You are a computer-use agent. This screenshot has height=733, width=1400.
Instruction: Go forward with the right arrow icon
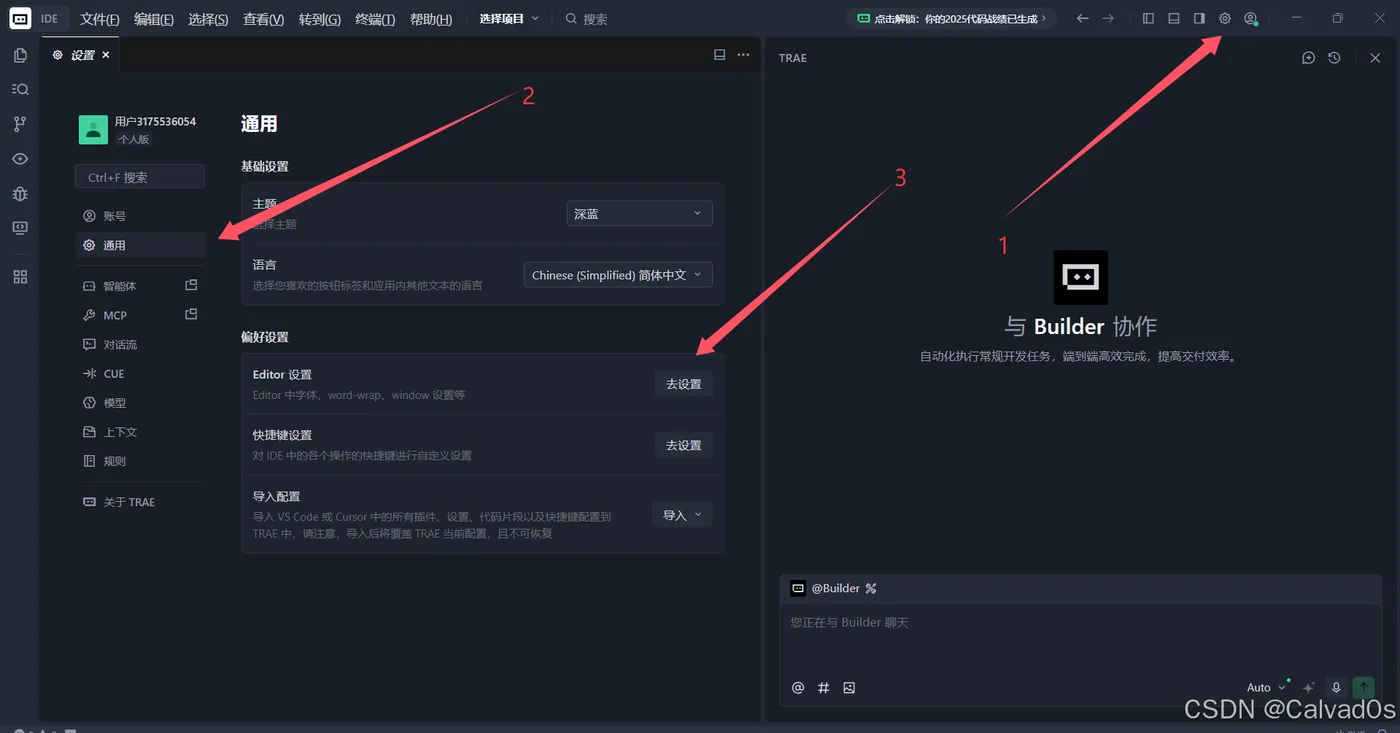1108,18
